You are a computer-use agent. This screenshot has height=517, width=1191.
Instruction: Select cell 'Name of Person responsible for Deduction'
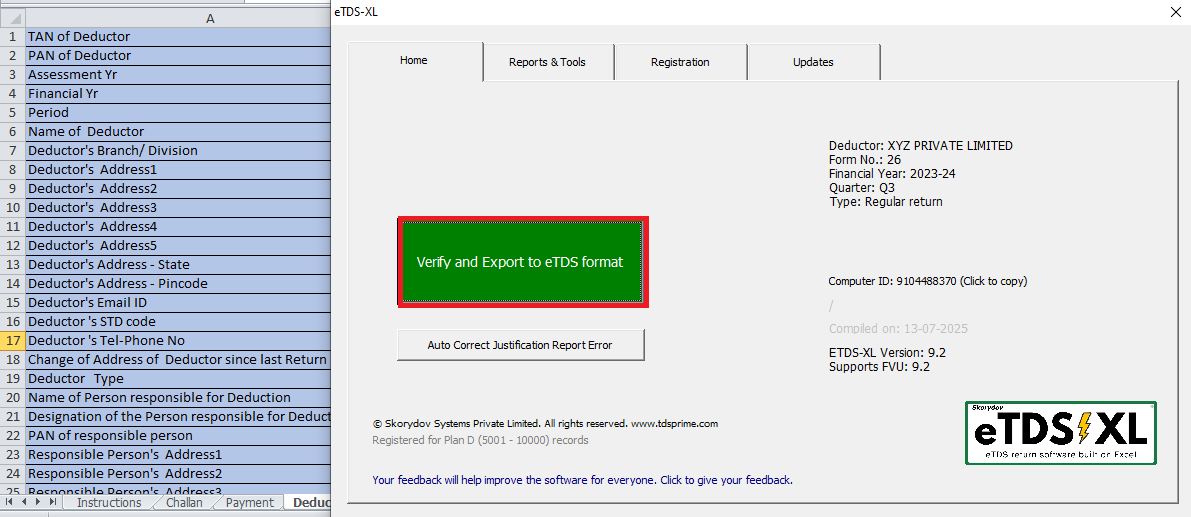(x=178, y=398)
